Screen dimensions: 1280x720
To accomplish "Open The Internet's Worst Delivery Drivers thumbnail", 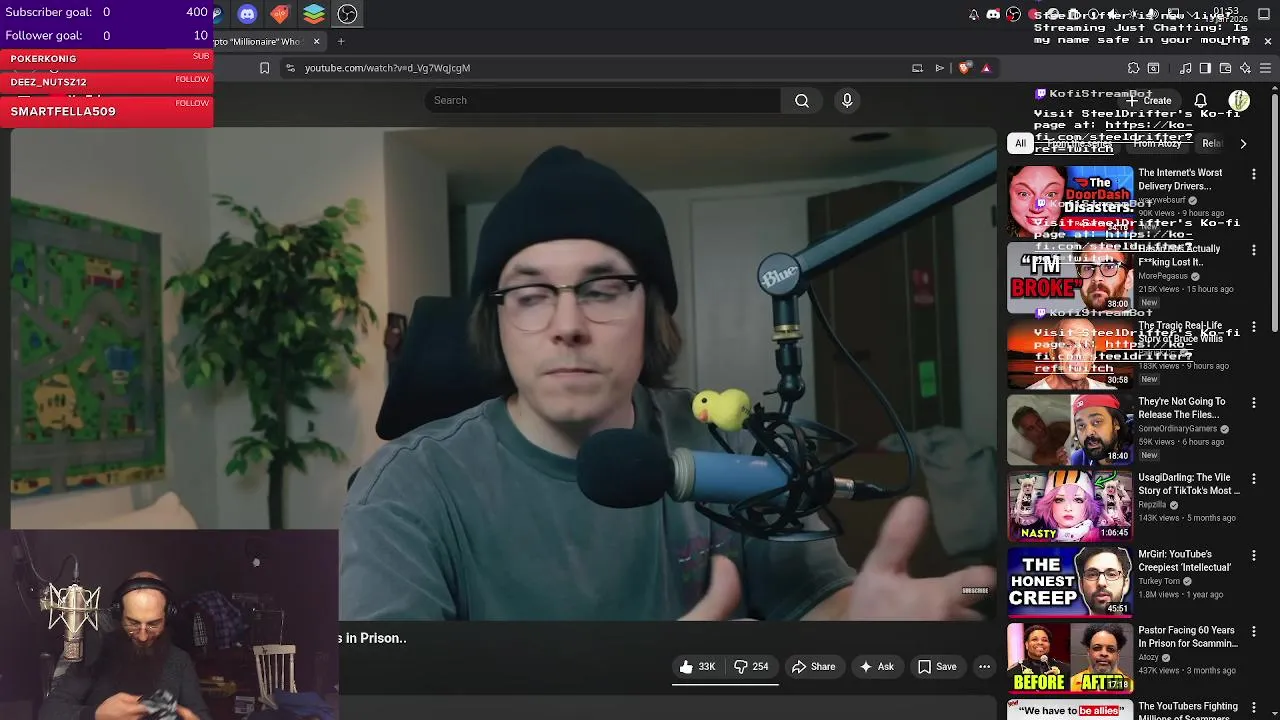I will click(x=1070, y=201).
